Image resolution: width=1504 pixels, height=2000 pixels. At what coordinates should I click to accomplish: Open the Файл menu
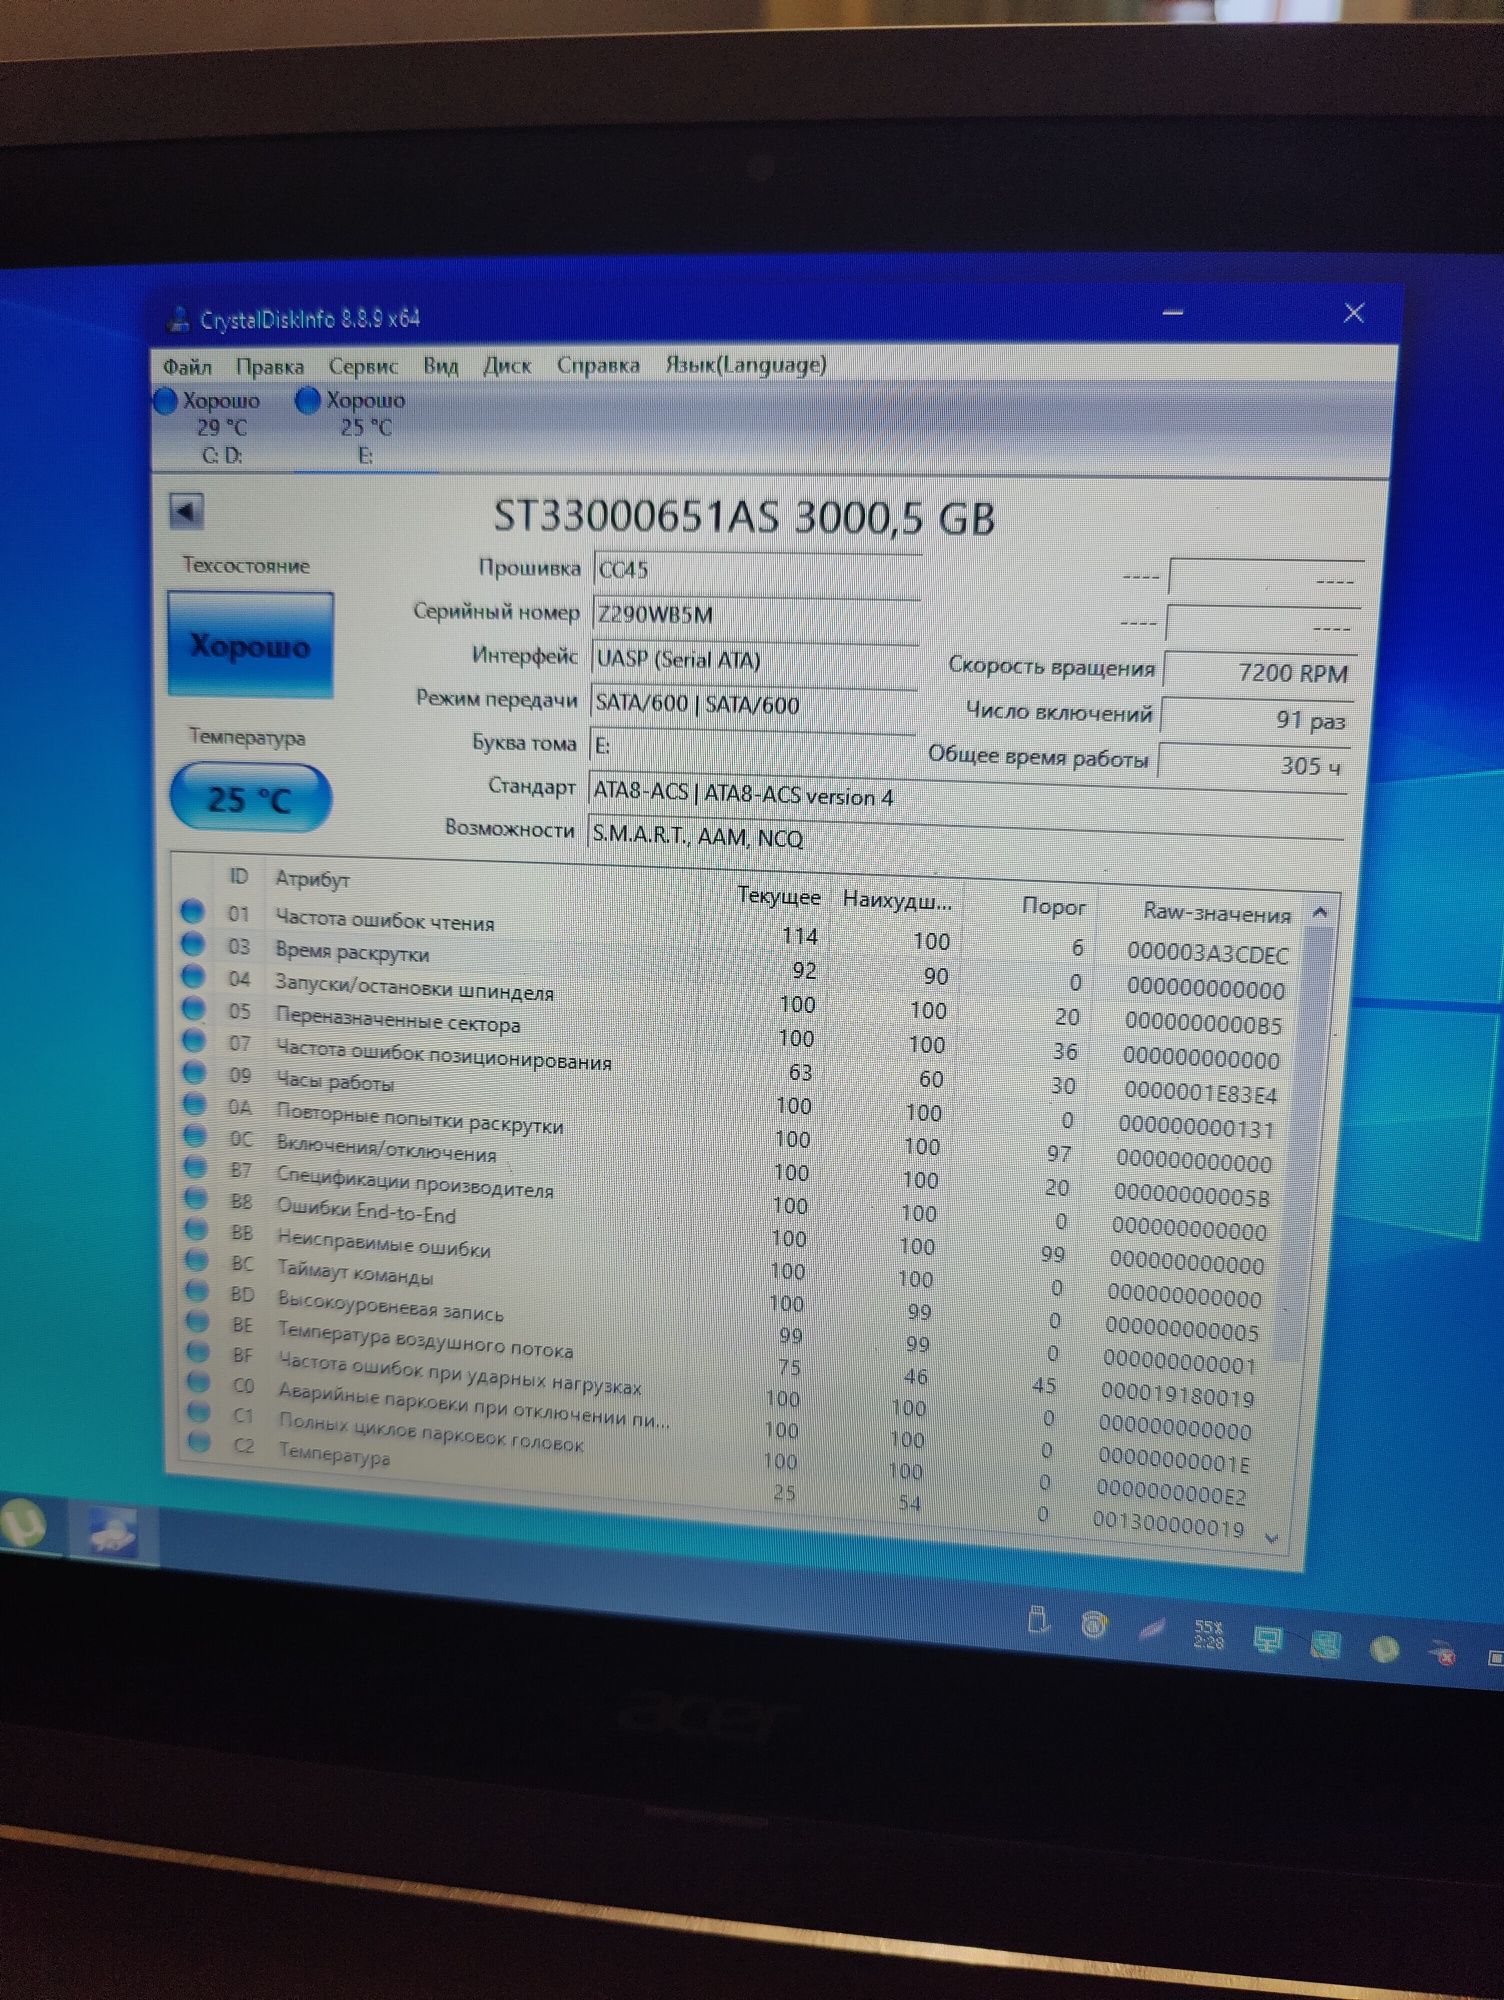click(x=187, y=367)
